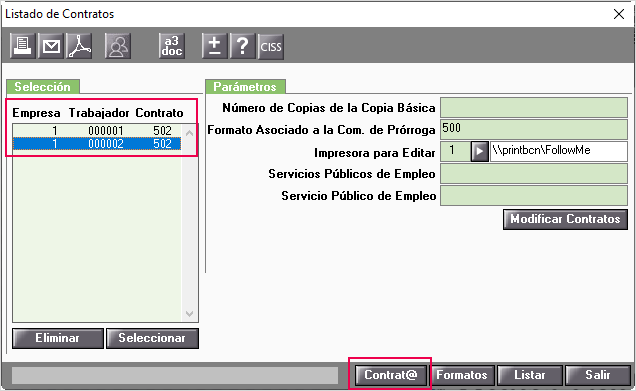This screenshot has height=391, width=636.
Task: Click the Contrato column header
Action: pyautogui.click(x=159, y=113)
